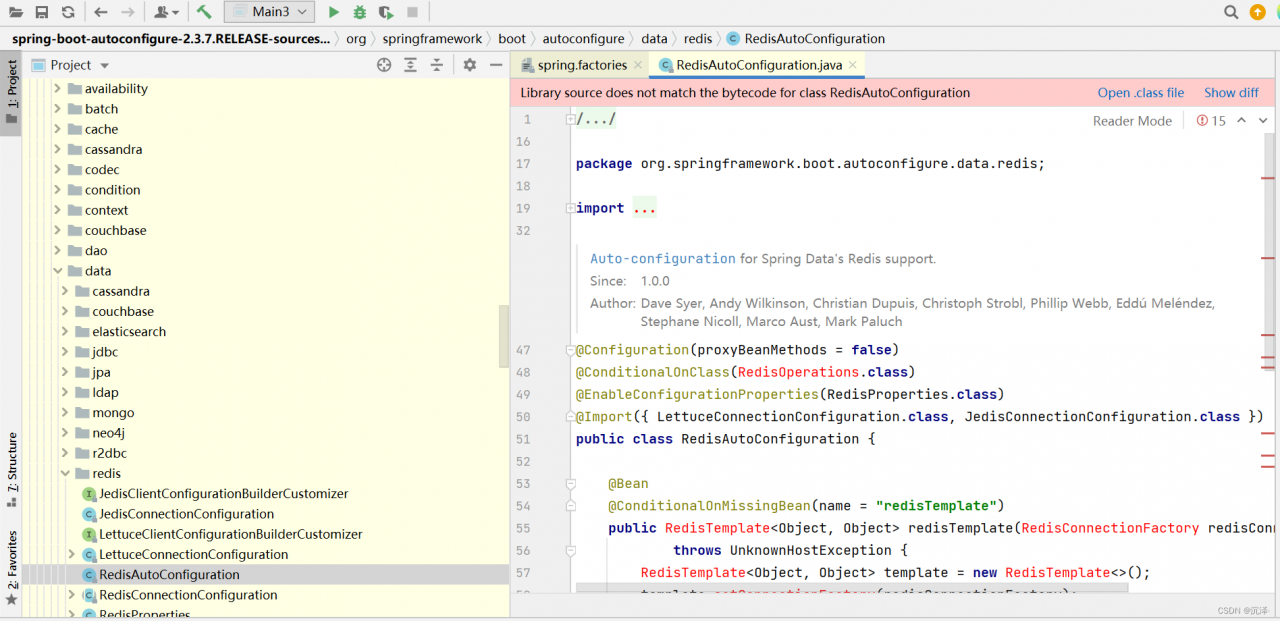Go to previous highlighted error arrow
1280x621 pixels.
click(1241, 120)
